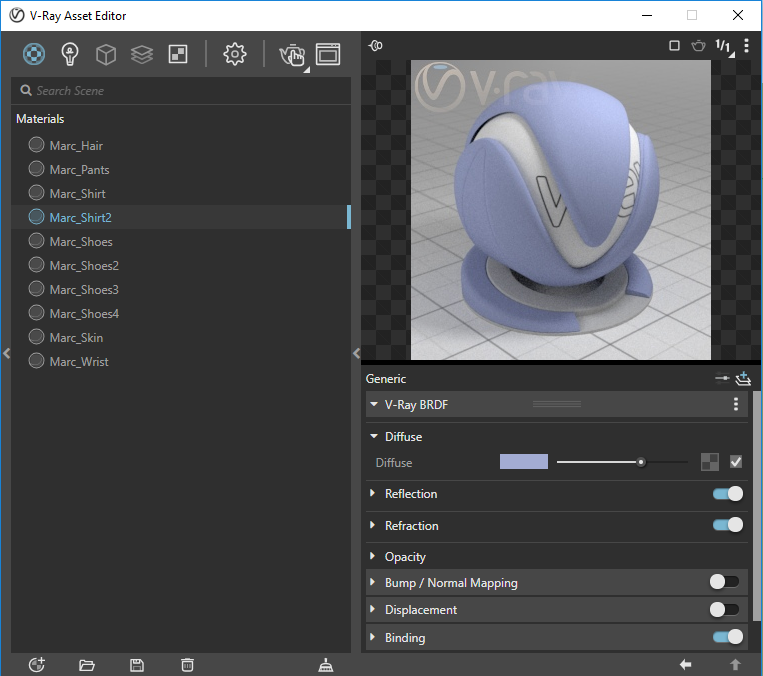Viewport: 763px width, 676px height.
Task: Start render with teapot icon
Action: 292,55
